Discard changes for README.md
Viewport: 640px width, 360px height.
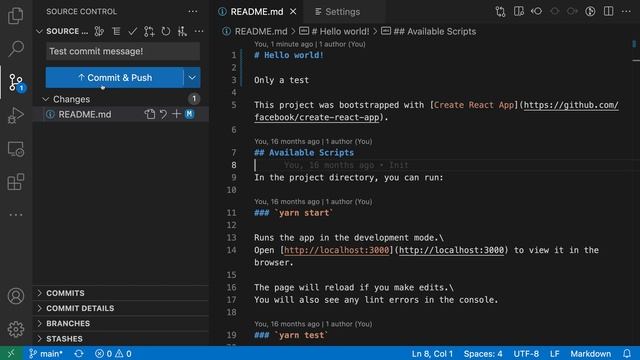(163, 114)
